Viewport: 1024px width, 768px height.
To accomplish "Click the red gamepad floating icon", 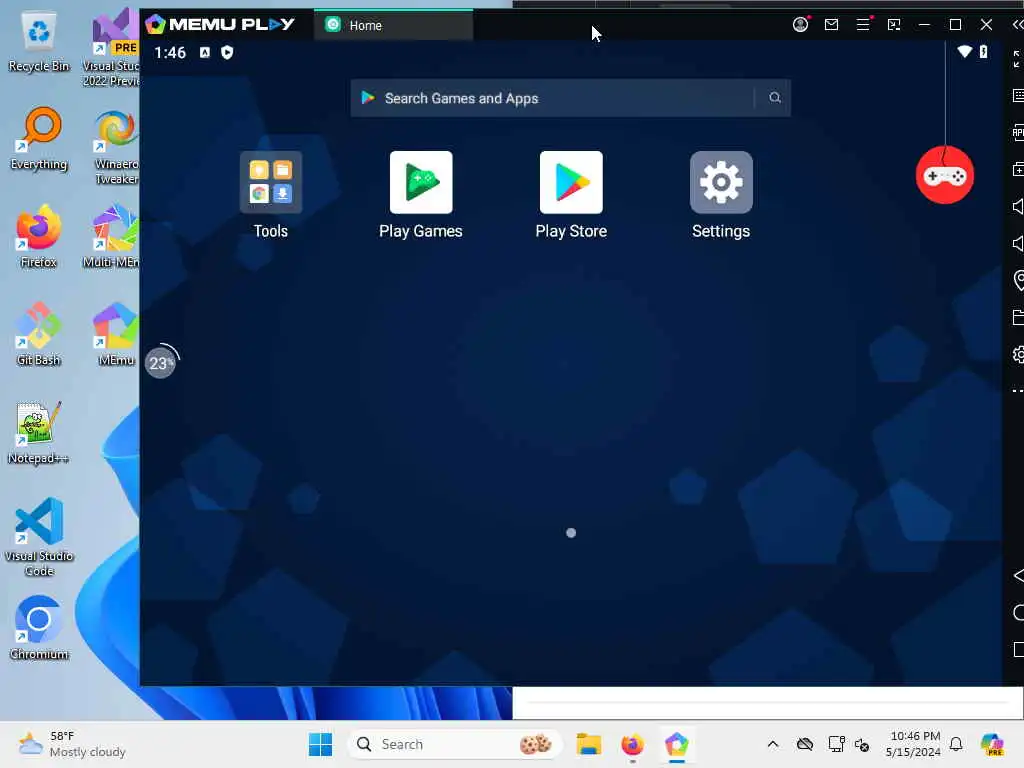I will point(944,175).
